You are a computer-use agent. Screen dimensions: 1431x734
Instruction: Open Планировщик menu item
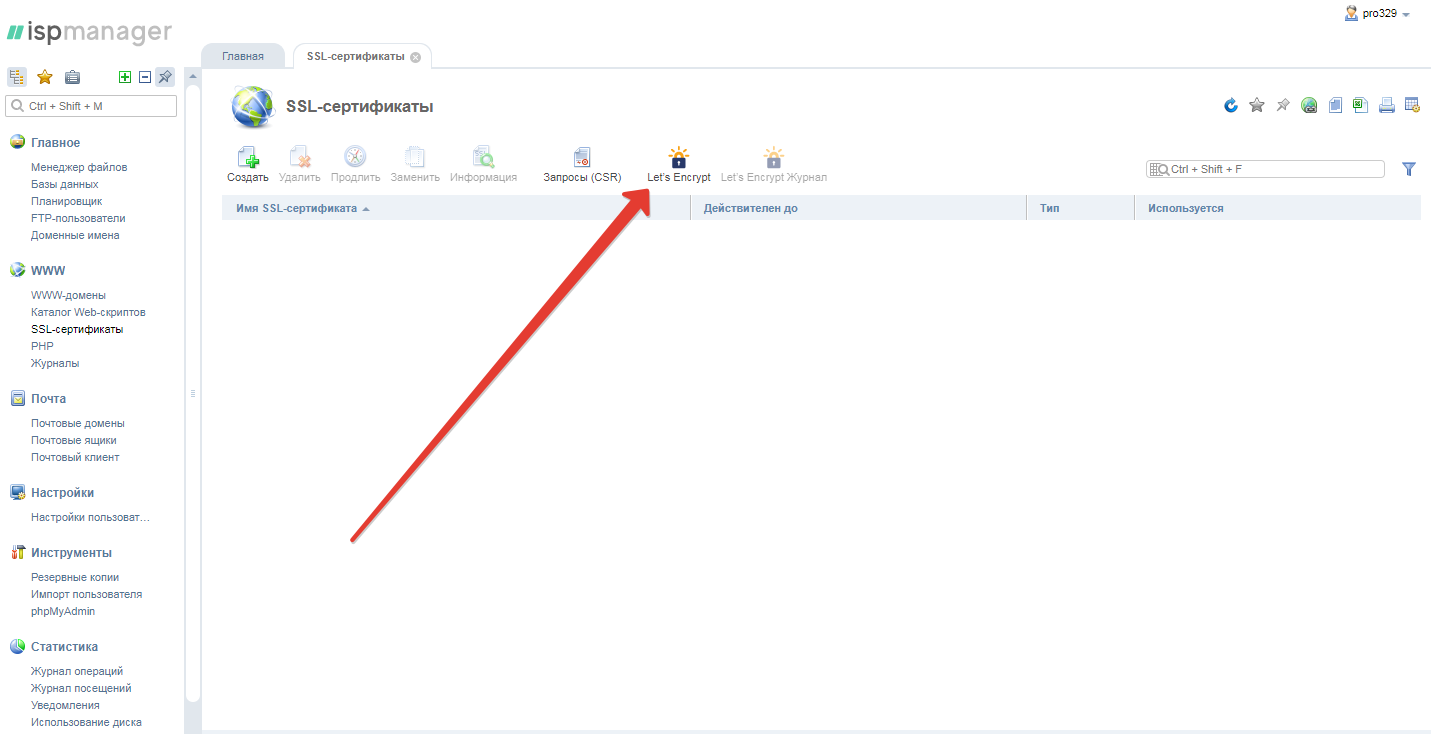click(x=66, y=201)
